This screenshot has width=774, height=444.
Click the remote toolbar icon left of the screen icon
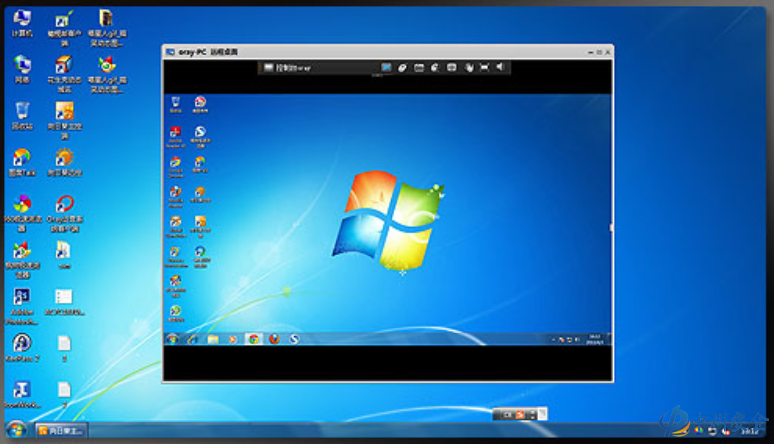point(435,68)
